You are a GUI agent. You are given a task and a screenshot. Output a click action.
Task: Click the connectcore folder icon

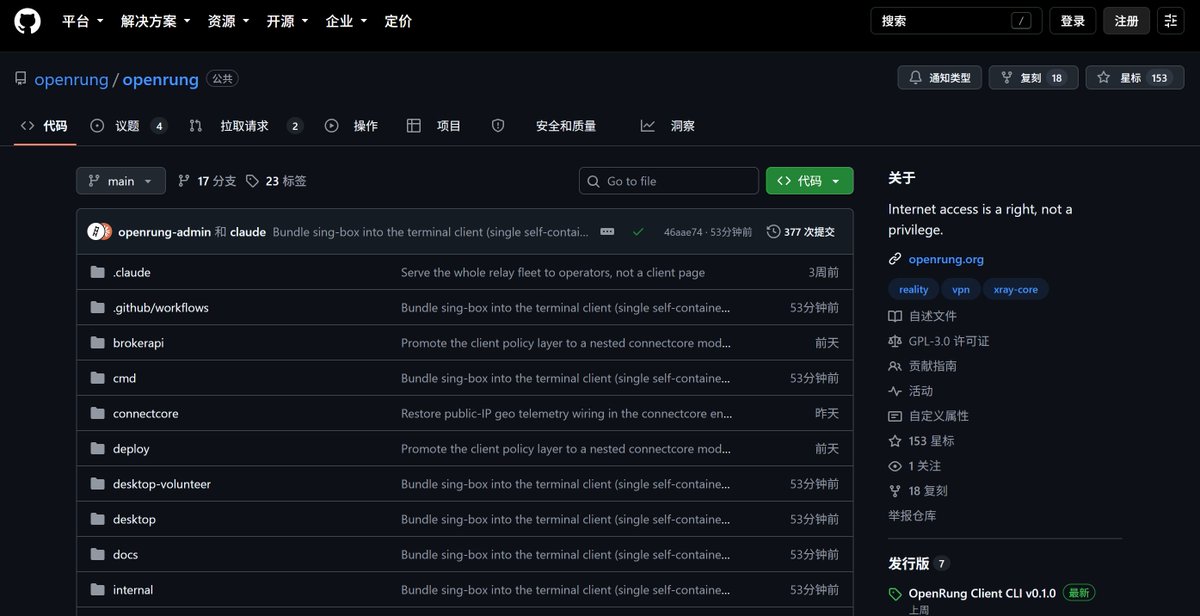click(97, 413)
